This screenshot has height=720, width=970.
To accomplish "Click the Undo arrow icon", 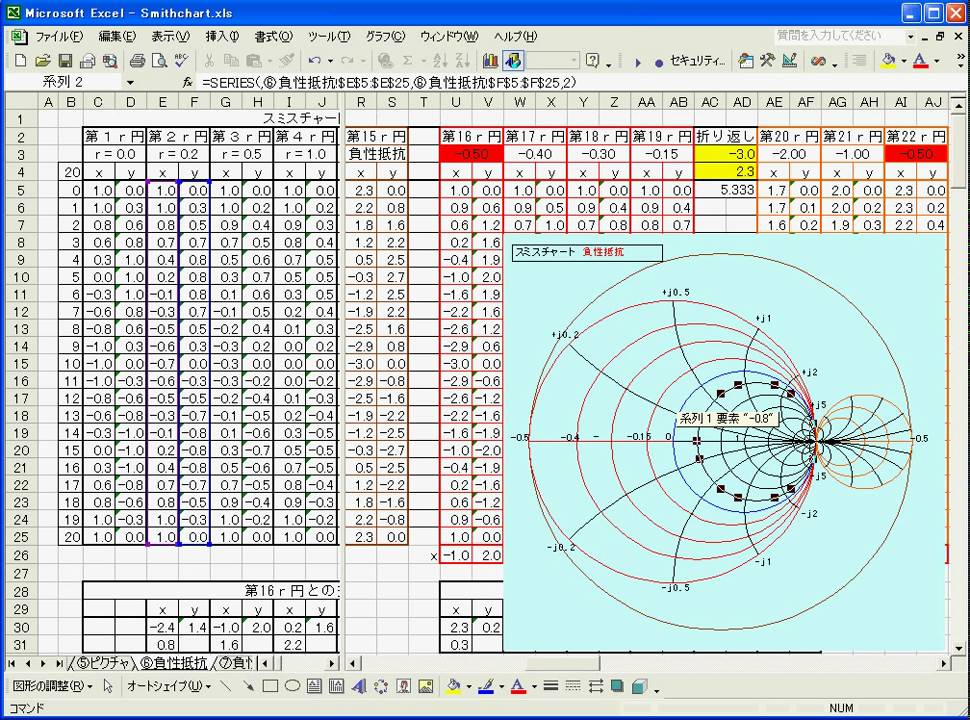I will click(x=315, y=61).
